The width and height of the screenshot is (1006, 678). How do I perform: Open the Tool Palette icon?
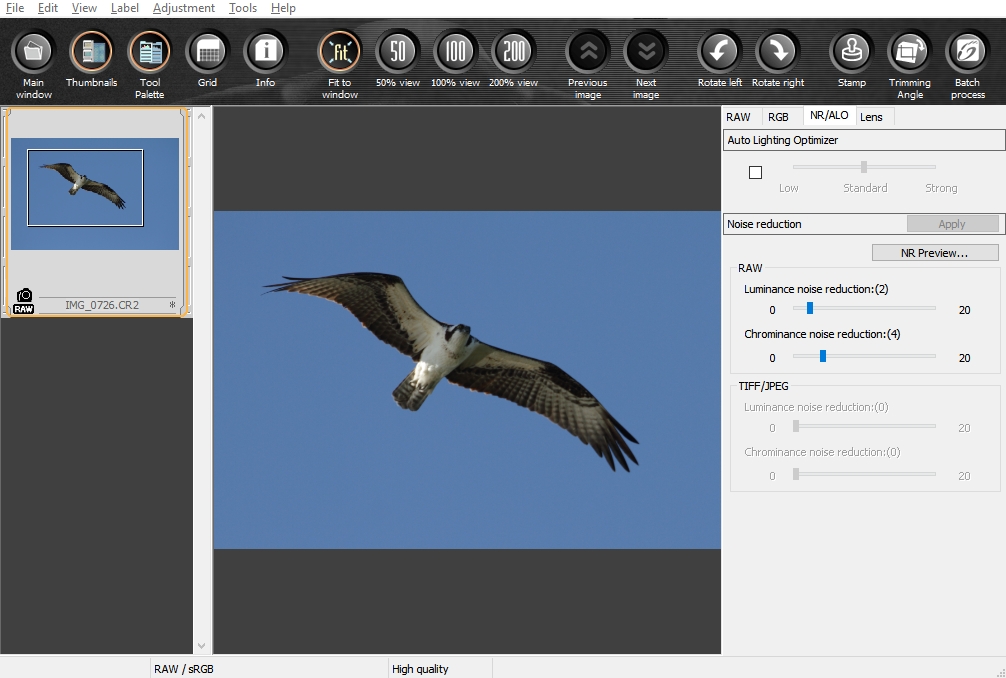[149, 51]
